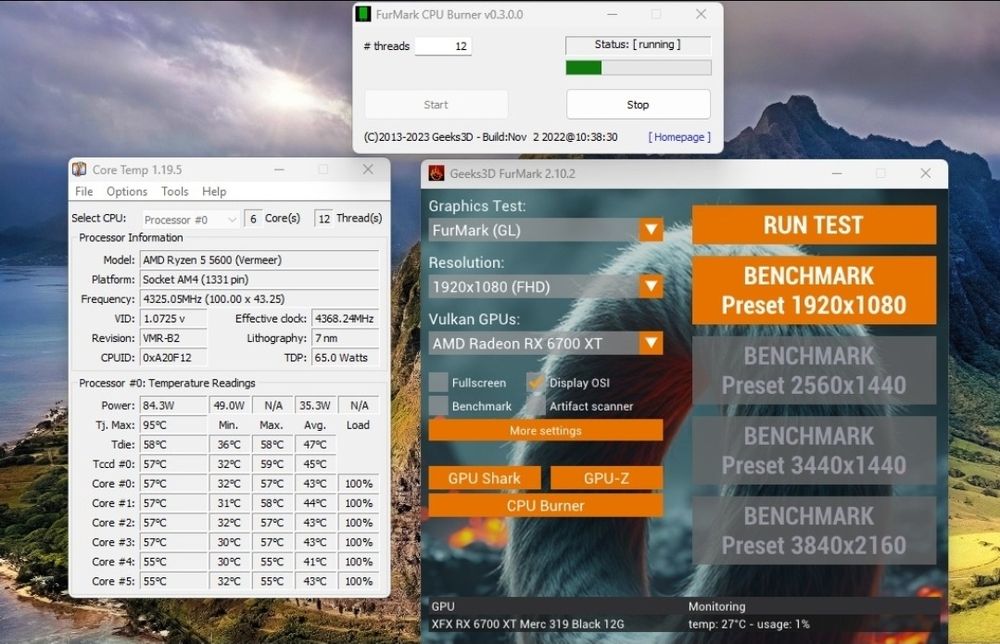This screenshot has height=644, width=1000.
Task: Click the CPUID value 0xA20F12
Action: tap(173, 358)
